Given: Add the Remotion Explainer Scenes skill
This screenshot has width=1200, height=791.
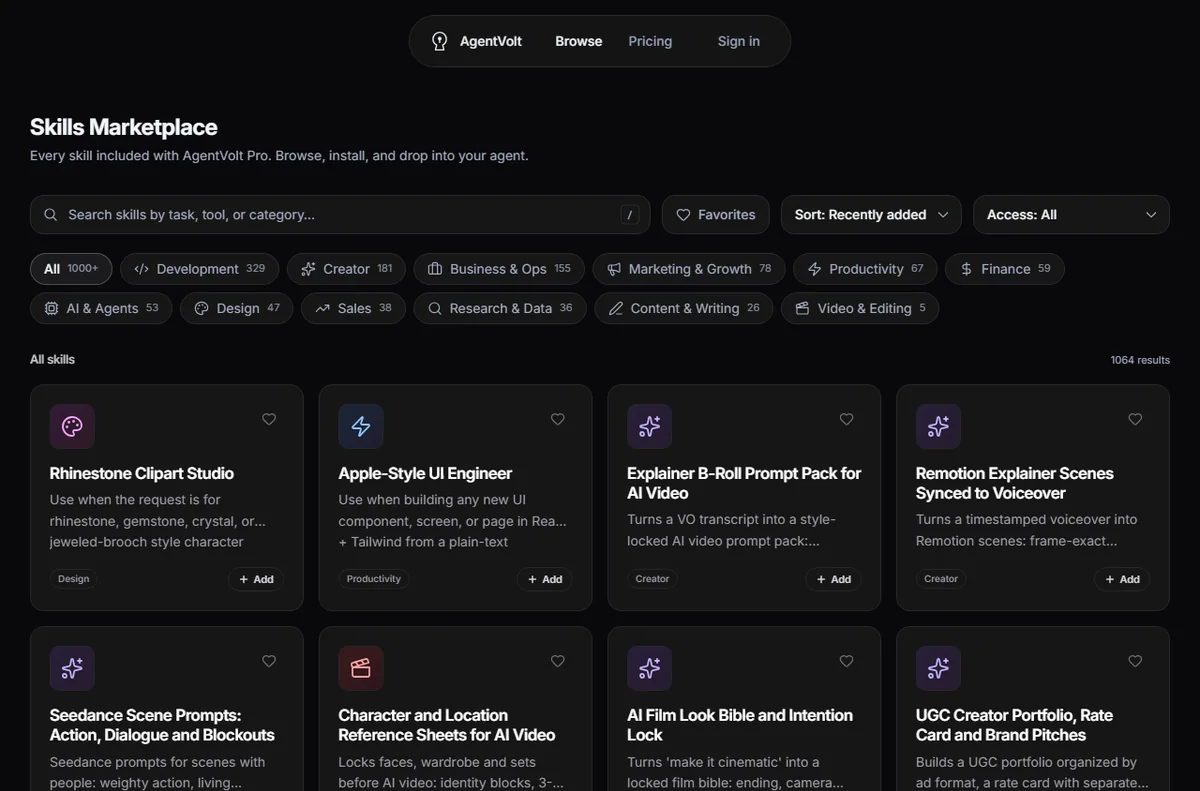Looking at the screenshot, I should tap(1122, 579).
